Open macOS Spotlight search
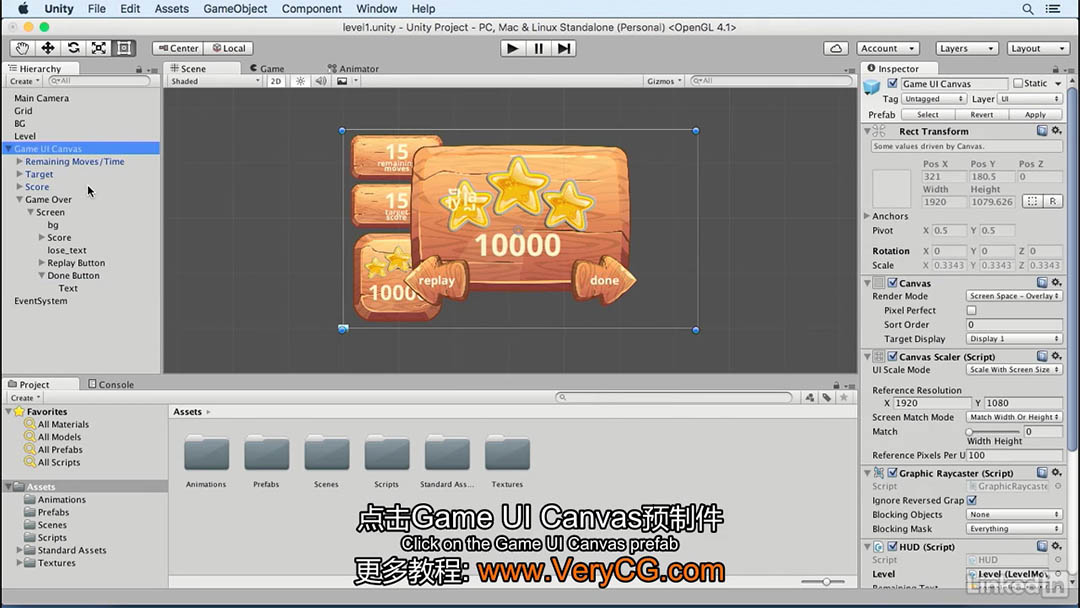The image size is (1080, 608). pyautogui.click(x=1028, y=9)
